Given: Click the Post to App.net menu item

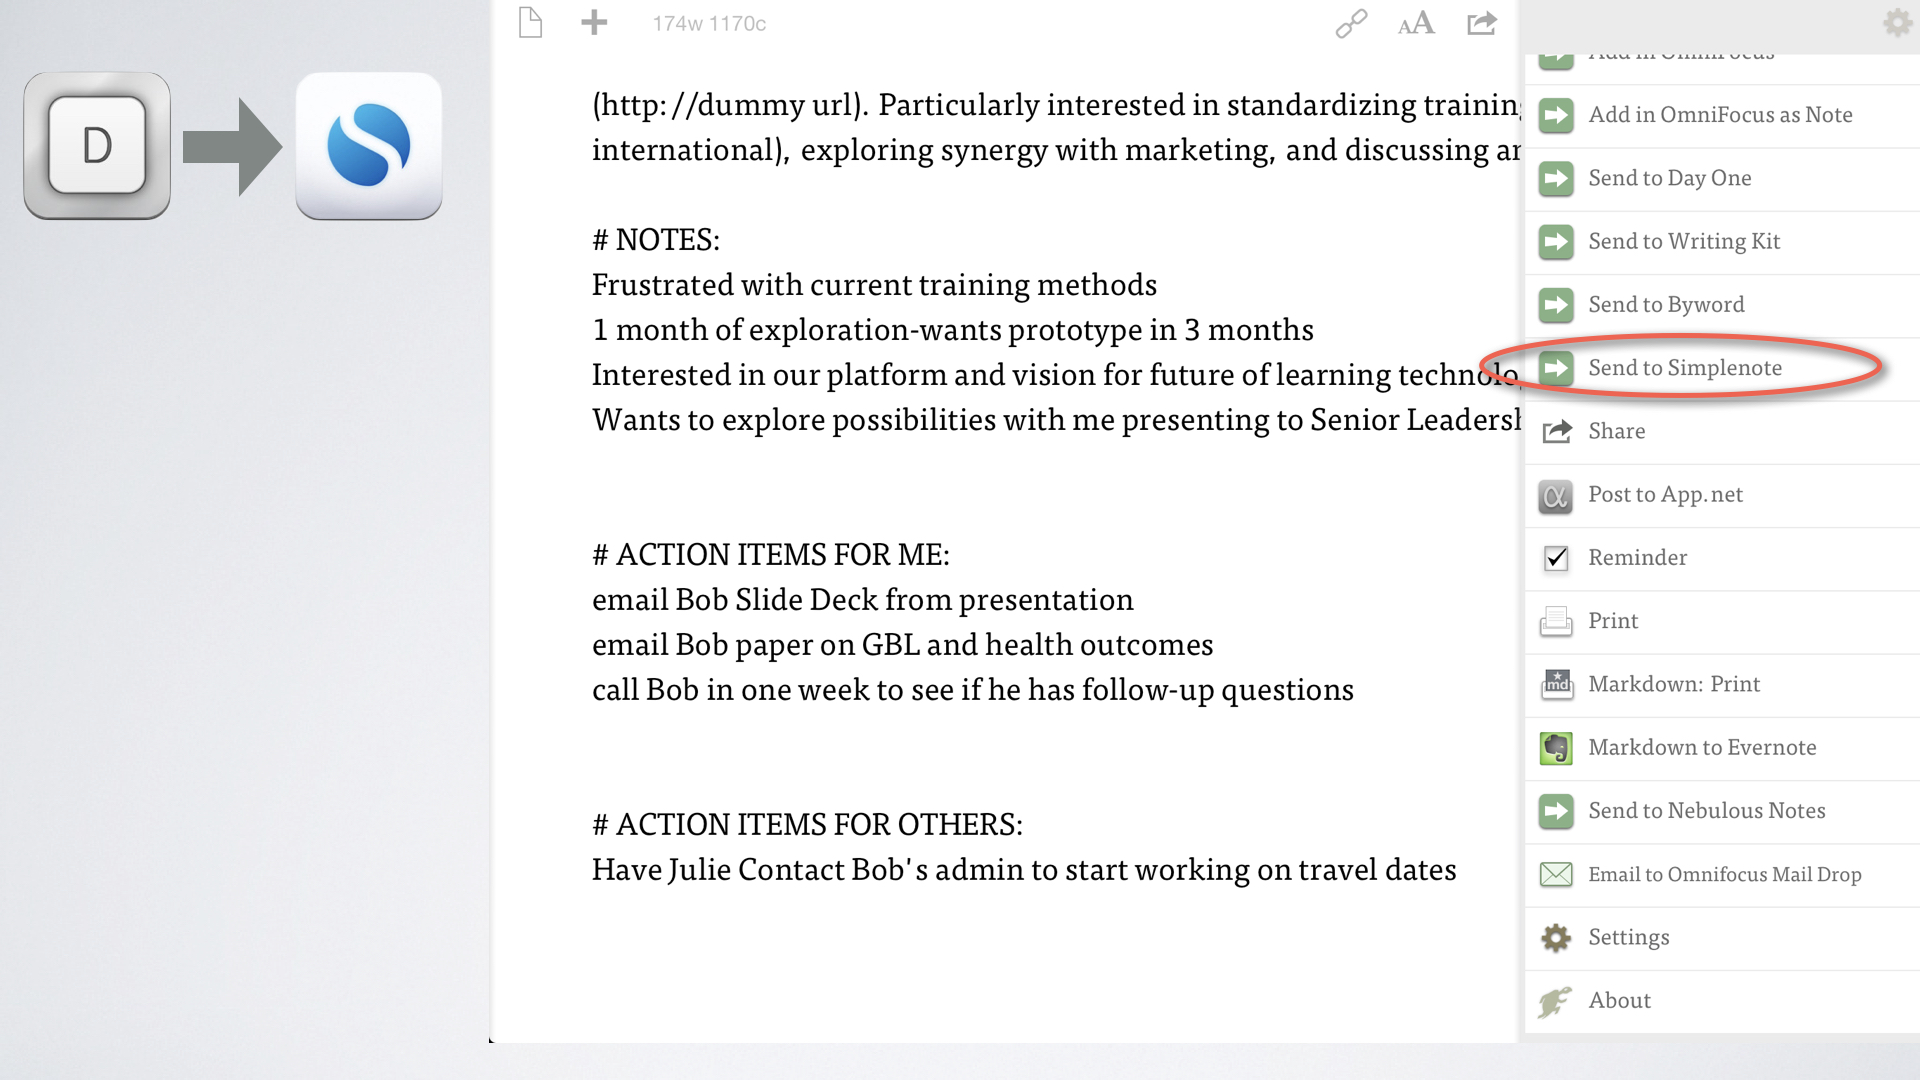Looking at the screenshot, I should click(1667, 493).
